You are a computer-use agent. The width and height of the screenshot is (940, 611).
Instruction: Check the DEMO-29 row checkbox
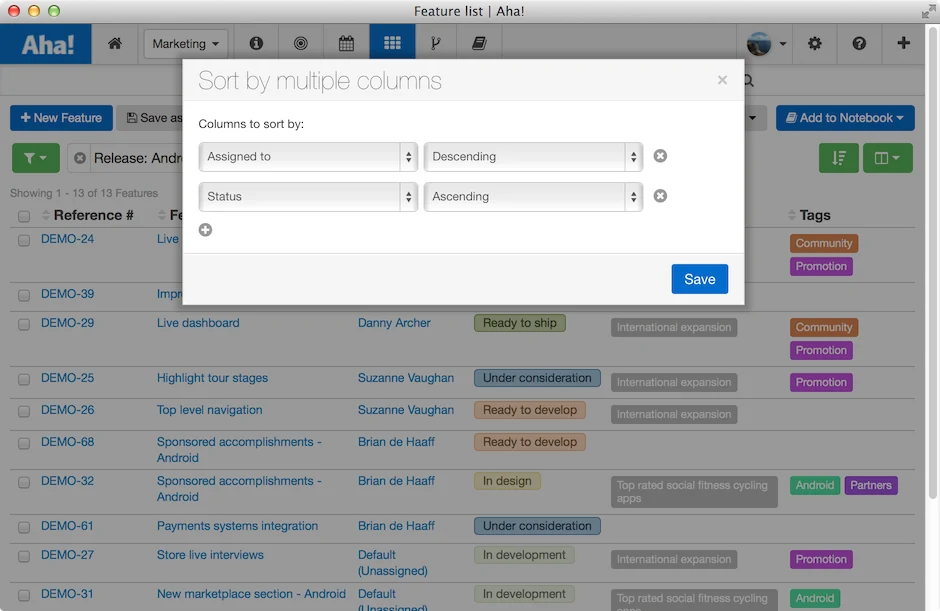(x=24, y=324)
